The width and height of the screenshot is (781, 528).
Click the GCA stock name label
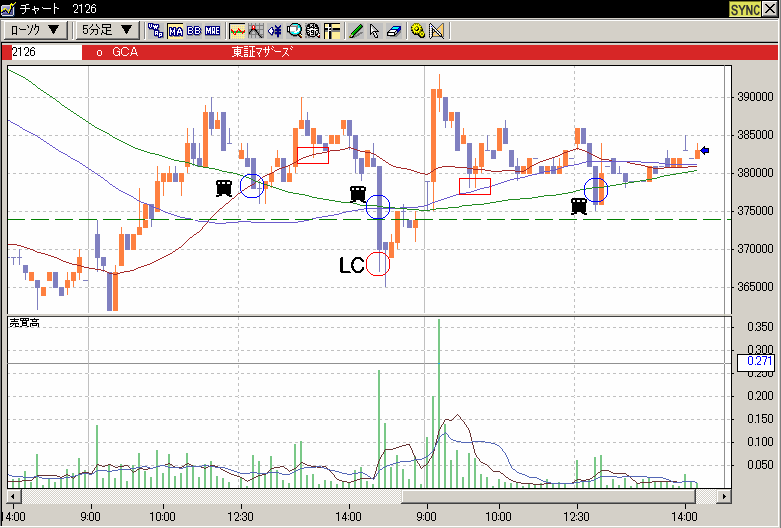[x=125, y=52]
